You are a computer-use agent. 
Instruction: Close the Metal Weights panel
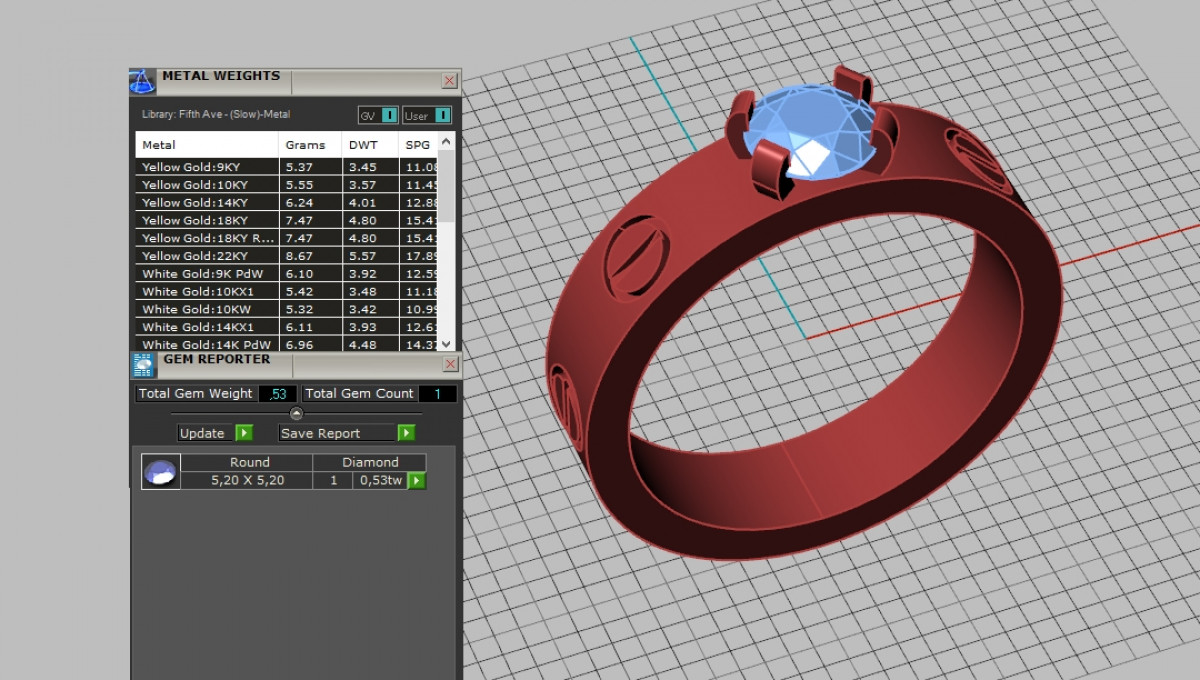pos(449,81)
